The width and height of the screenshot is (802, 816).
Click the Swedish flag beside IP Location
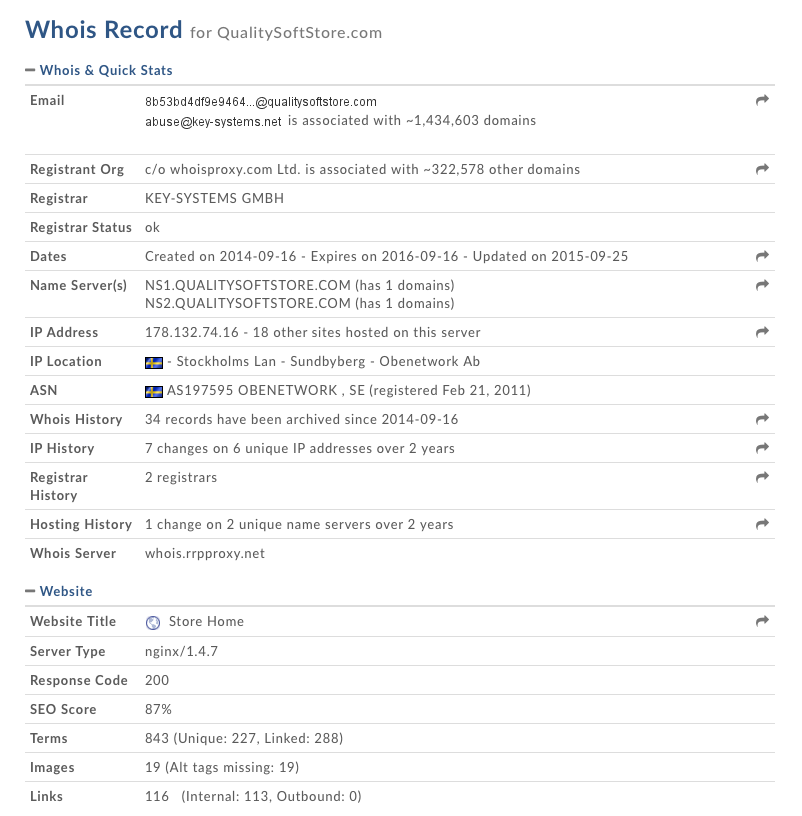point(154,362)
